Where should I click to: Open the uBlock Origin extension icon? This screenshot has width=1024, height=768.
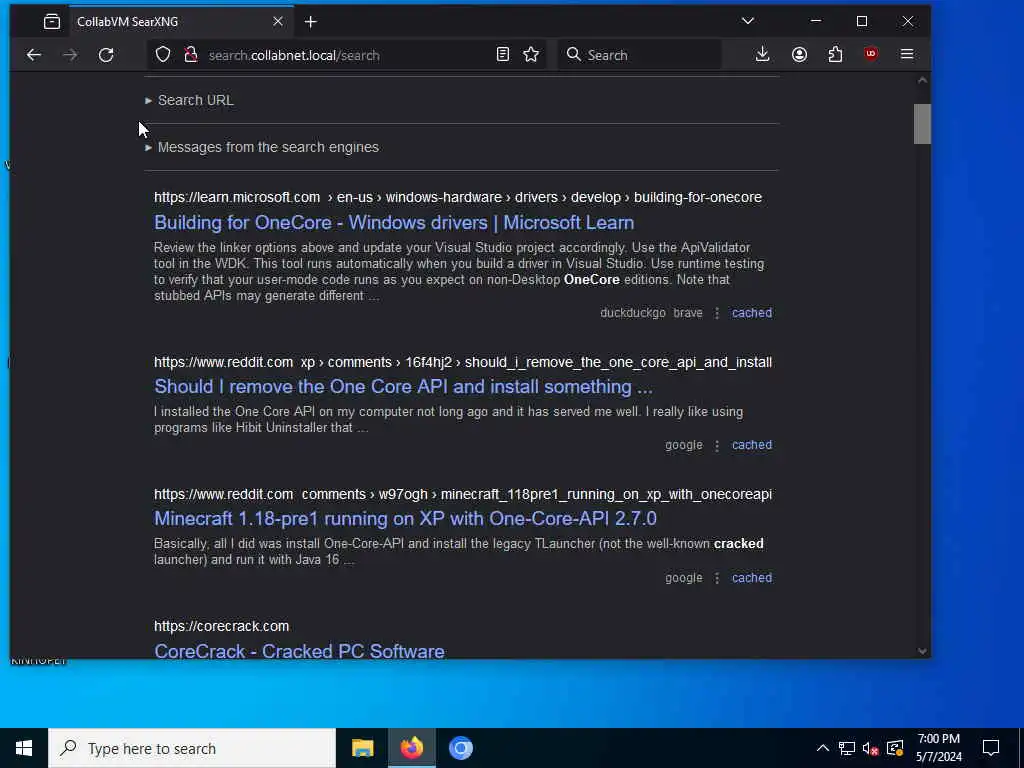(871, 54)
